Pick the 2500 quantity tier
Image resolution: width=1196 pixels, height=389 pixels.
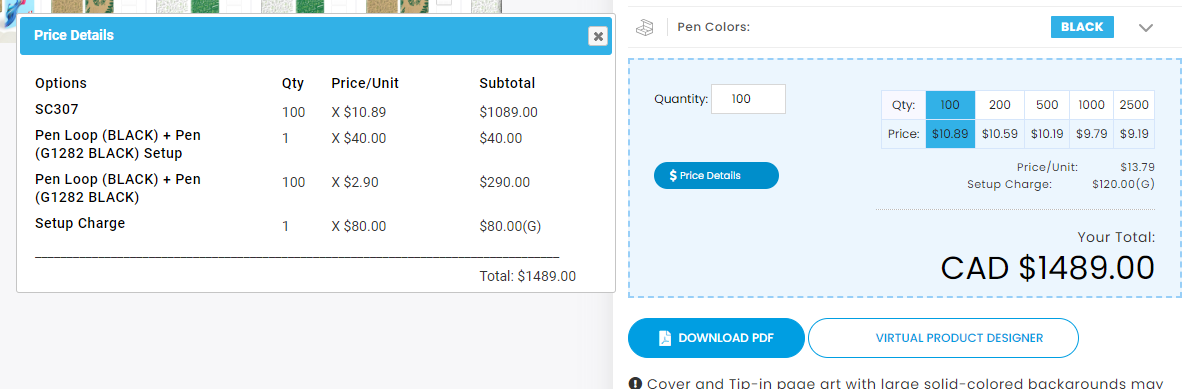(1133, 105)
